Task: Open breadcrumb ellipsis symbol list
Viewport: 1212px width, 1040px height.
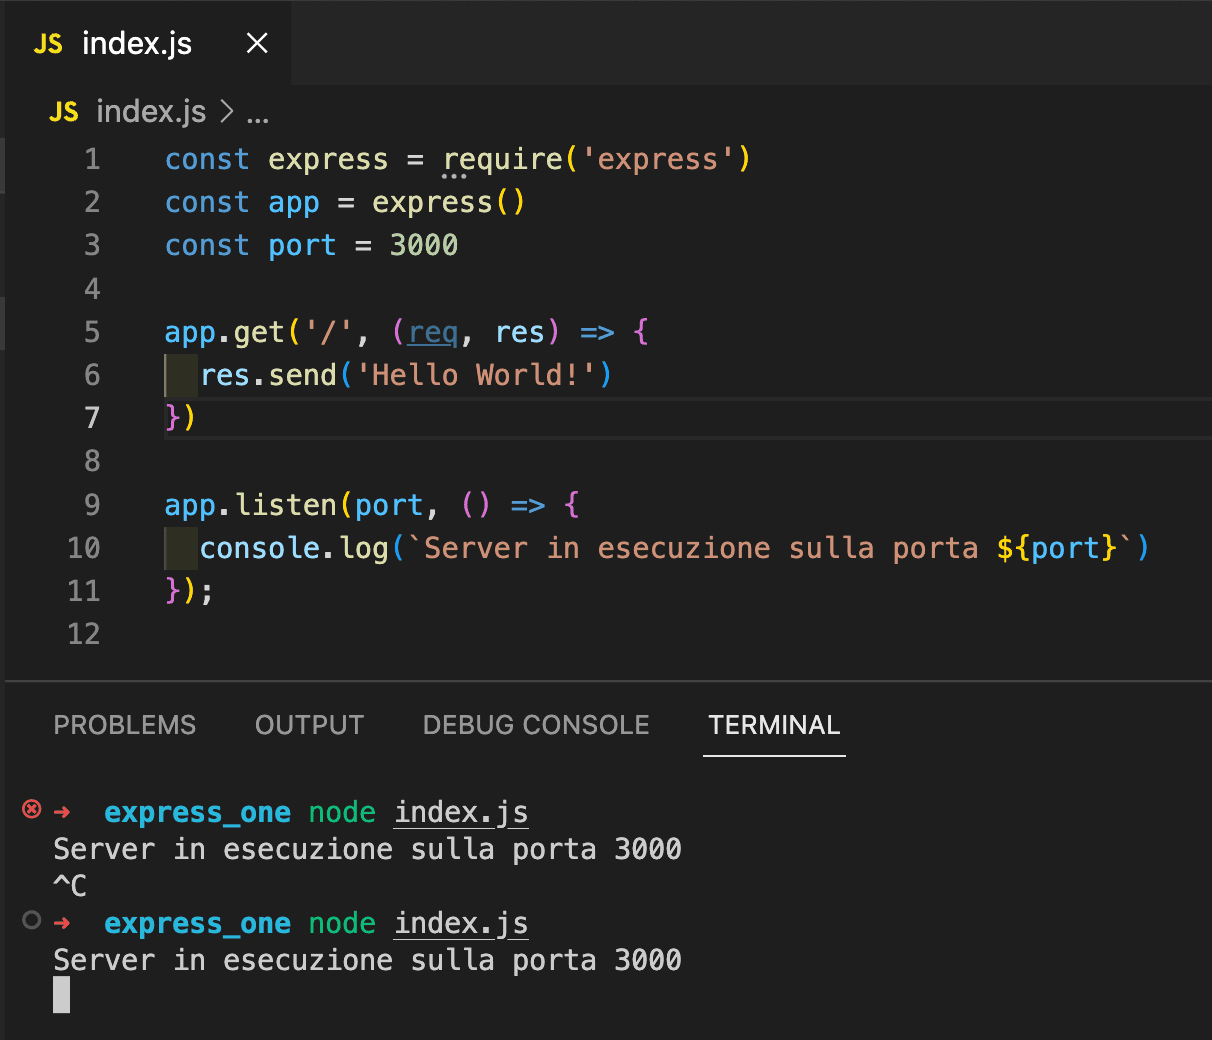Action: pos(258,116)
